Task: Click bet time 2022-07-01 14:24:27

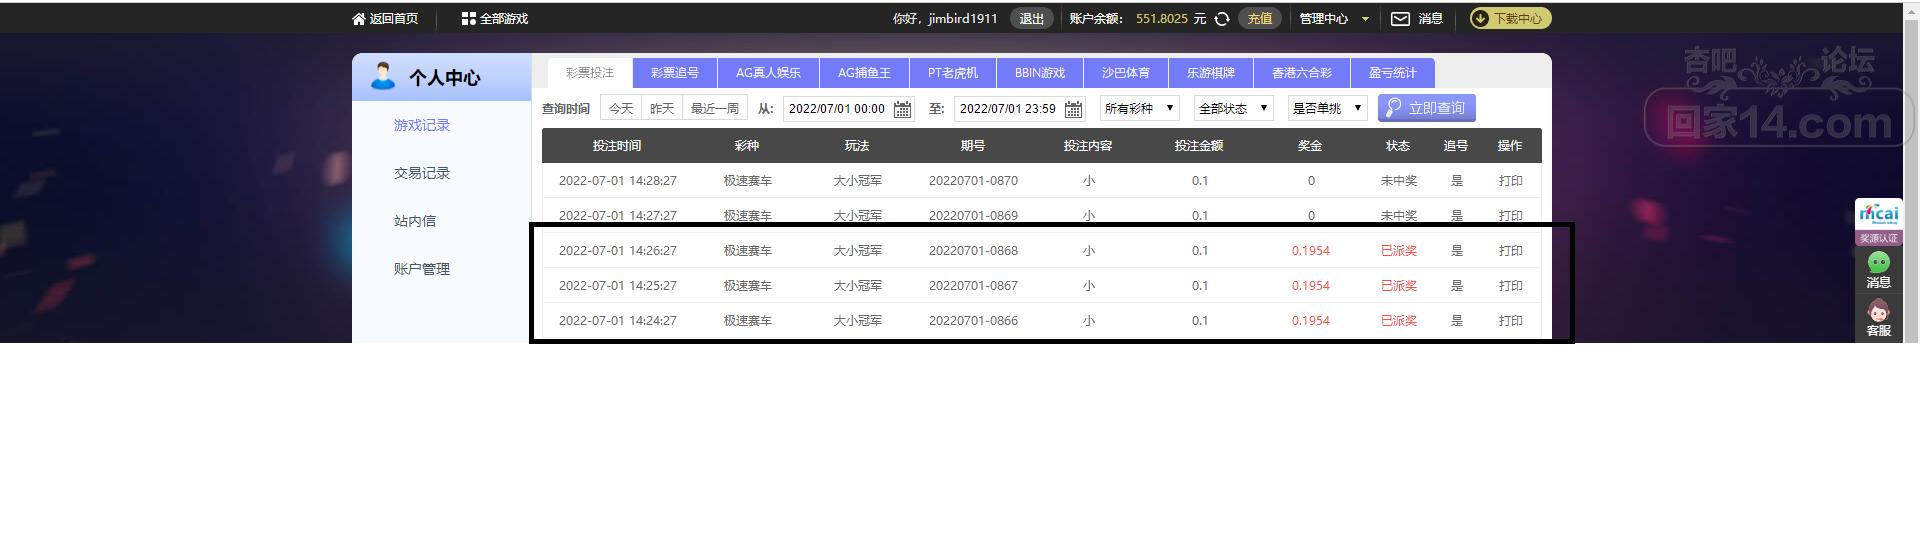Action: tap(618, 321)
